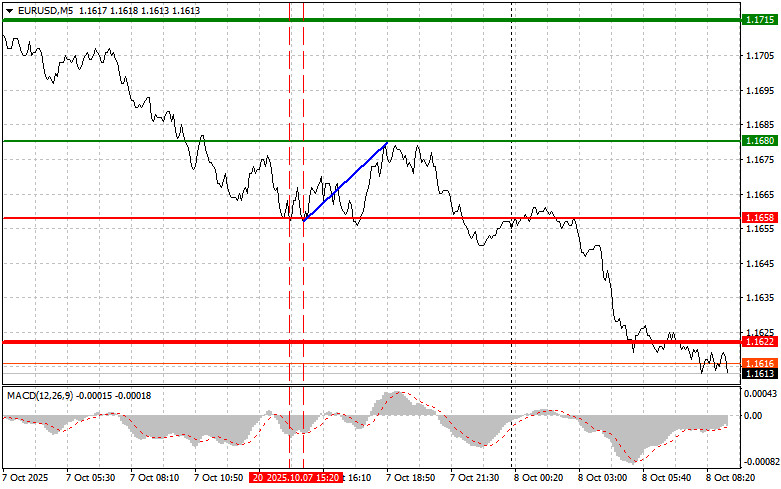Screen dimensions: 781x489
Task: Click the 1.1635 value on the price scale
Action: point(758,298)
